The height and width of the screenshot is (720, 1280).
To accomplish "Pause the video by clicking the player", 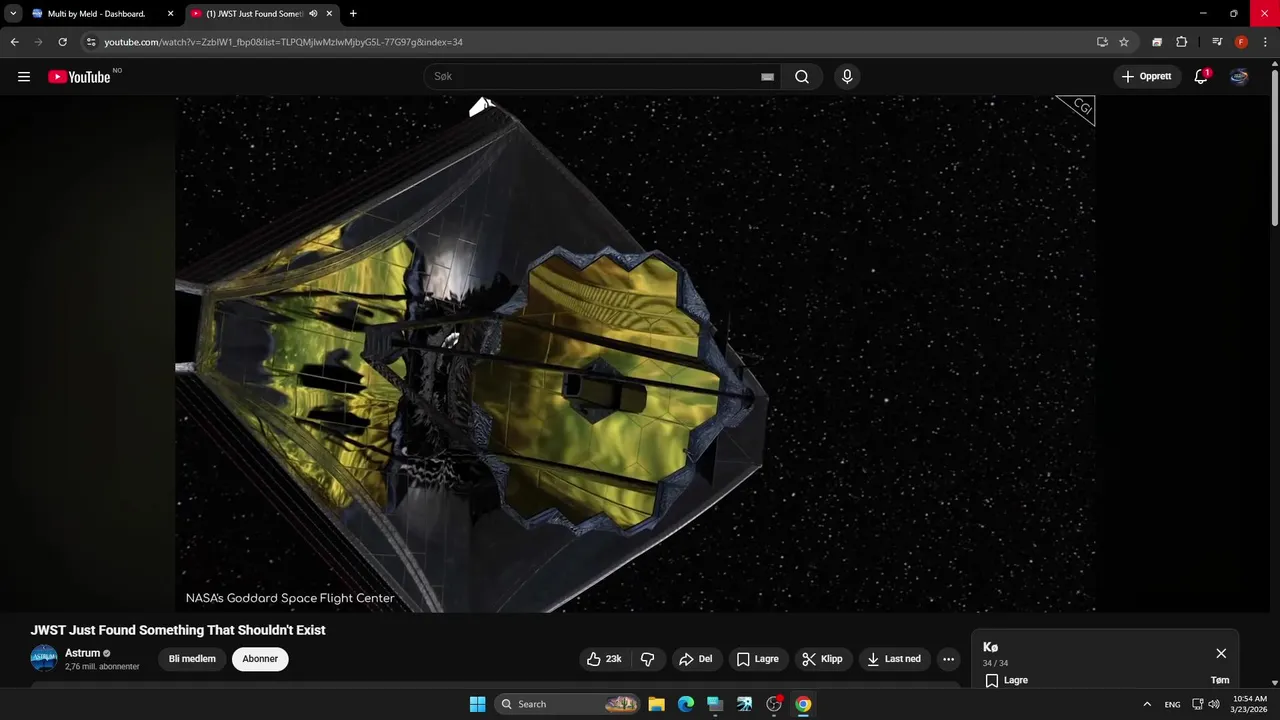I will 635,353.
